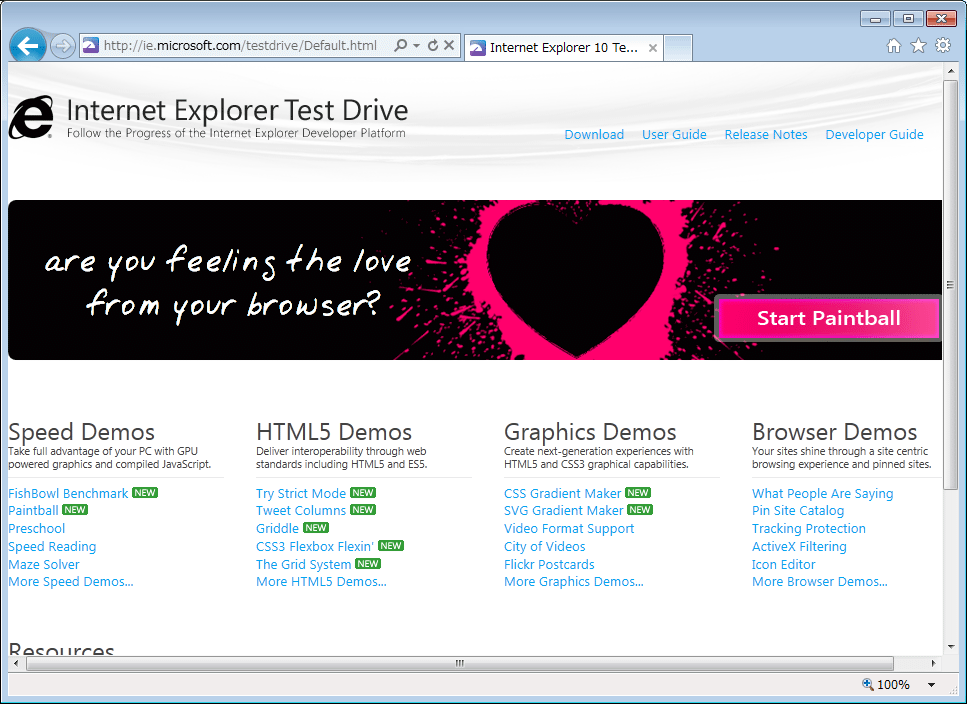Open the 100% zoom level dropdown
This screenshot has width=967, height=704.
tap(931, 684)
